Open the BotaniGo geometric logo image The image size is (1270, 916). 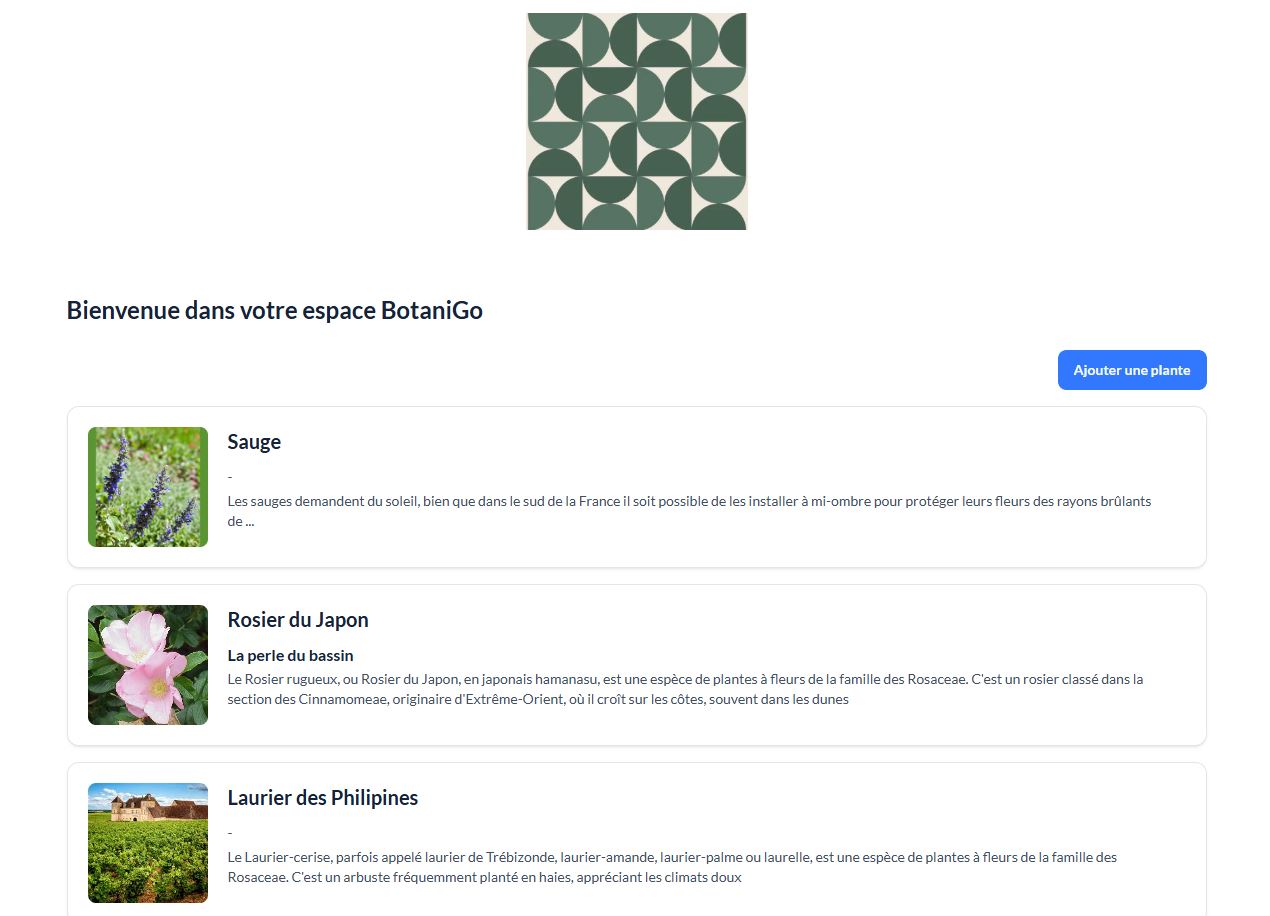[637, 121]
